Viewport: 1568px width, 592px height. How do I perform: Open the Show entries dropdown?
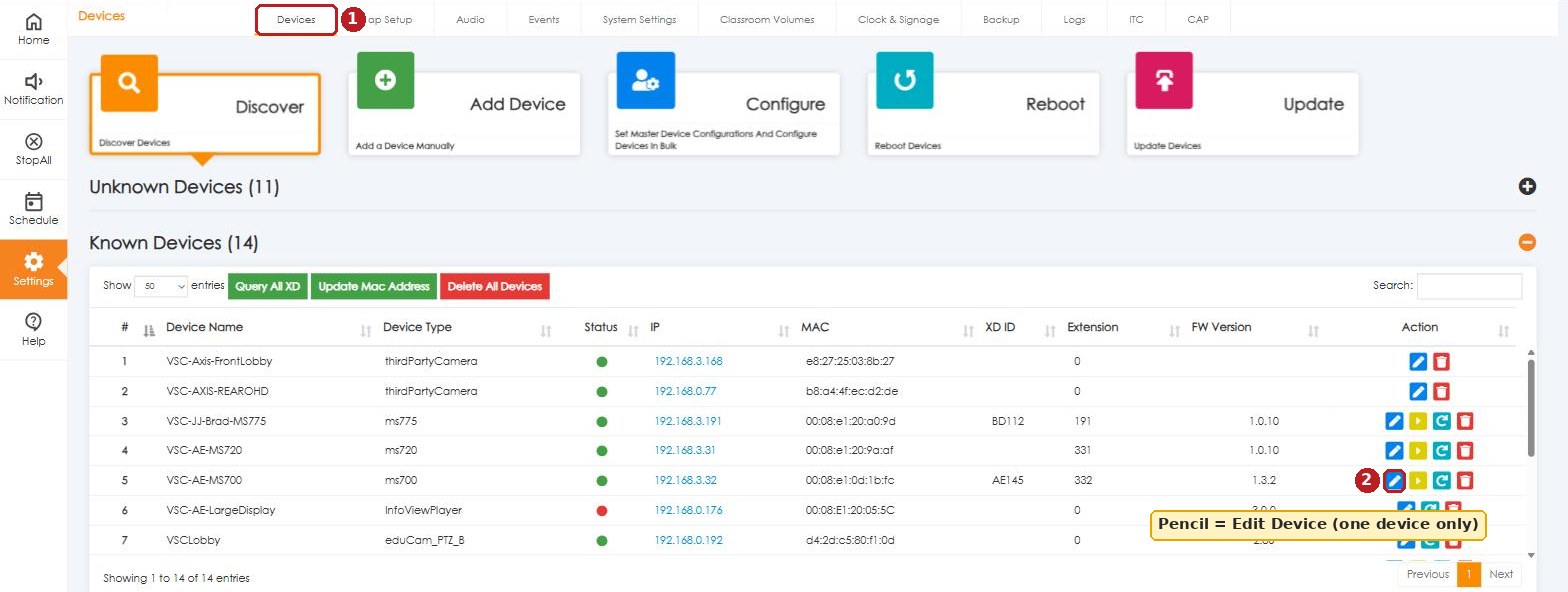(x=161, y=286)
